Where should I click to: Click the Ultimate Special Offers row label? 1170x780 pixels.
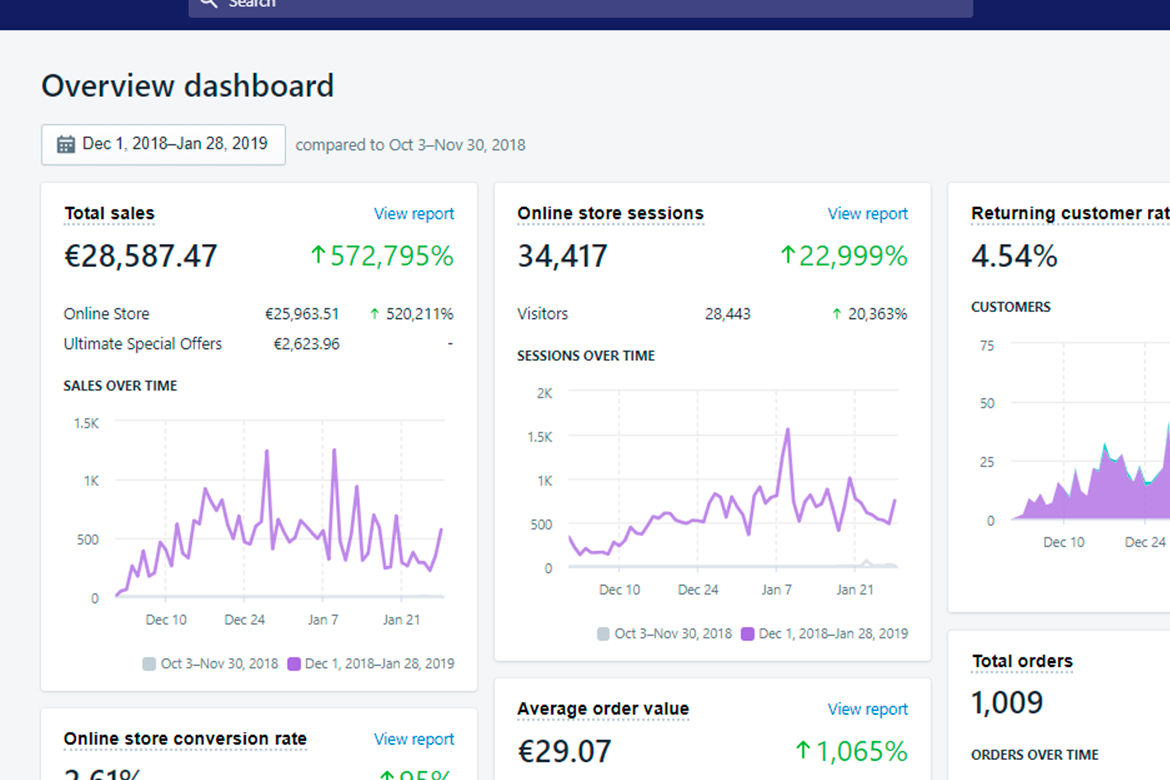[x=143, y=344]
